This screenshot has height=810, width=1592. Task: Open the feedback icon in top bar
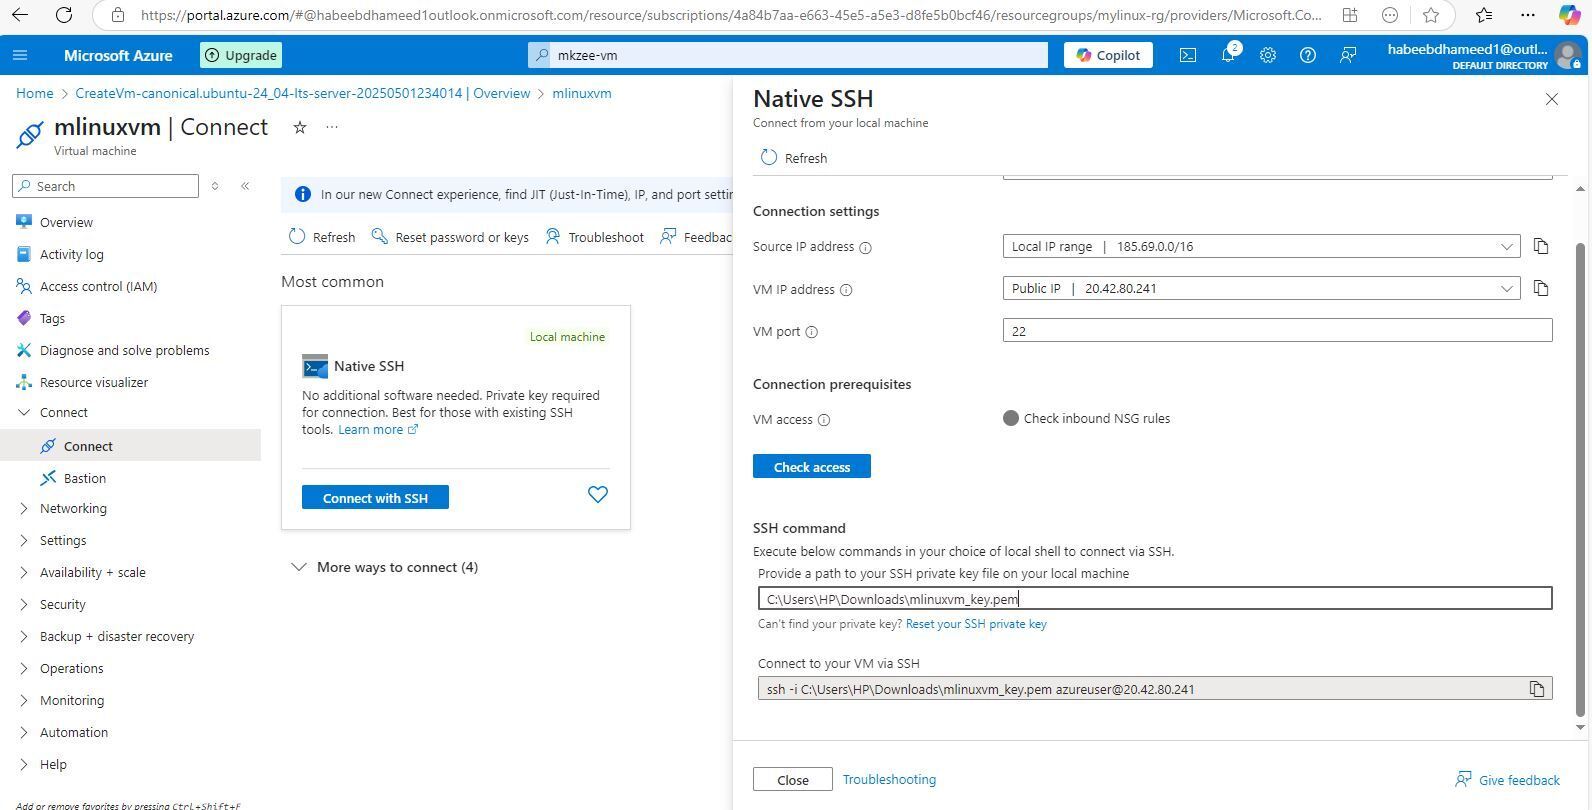tap(1348, 55)
